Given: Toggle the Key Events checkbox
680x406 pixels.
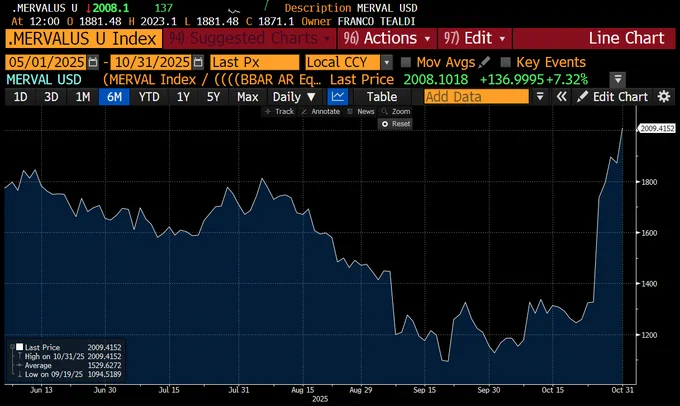Looking at the screenshot, I should pyautogui.click(x=505, y=62).
